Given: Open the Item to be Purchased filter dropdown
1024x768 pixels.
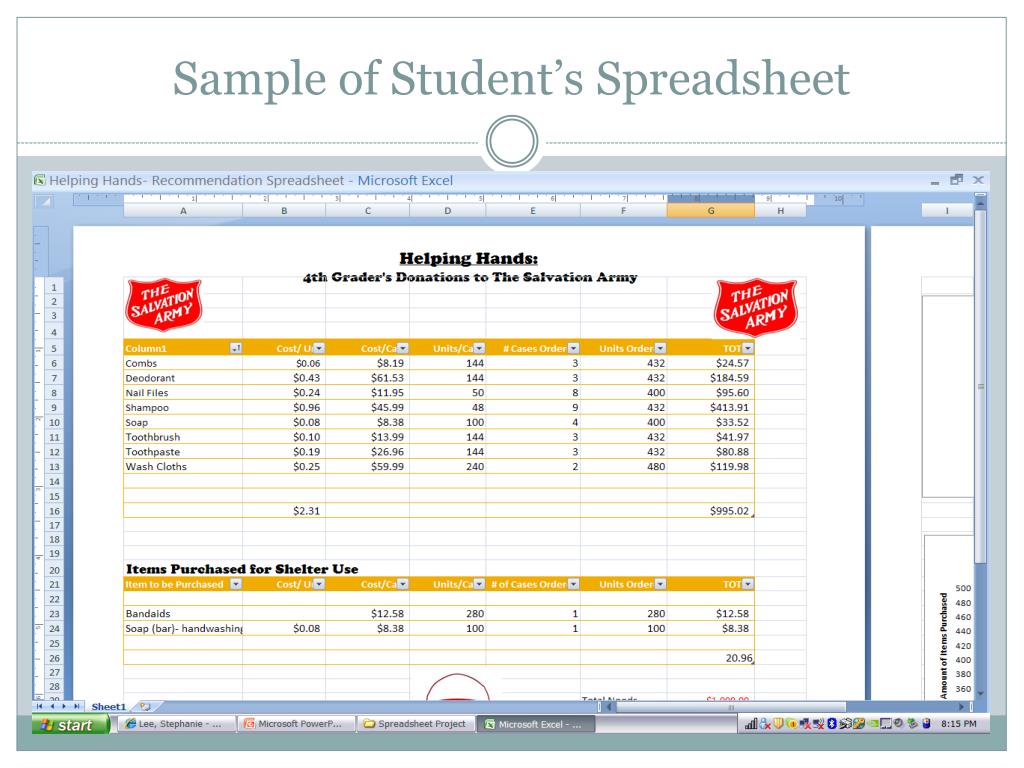Looking at the screenshot, I should pos(236,584).
